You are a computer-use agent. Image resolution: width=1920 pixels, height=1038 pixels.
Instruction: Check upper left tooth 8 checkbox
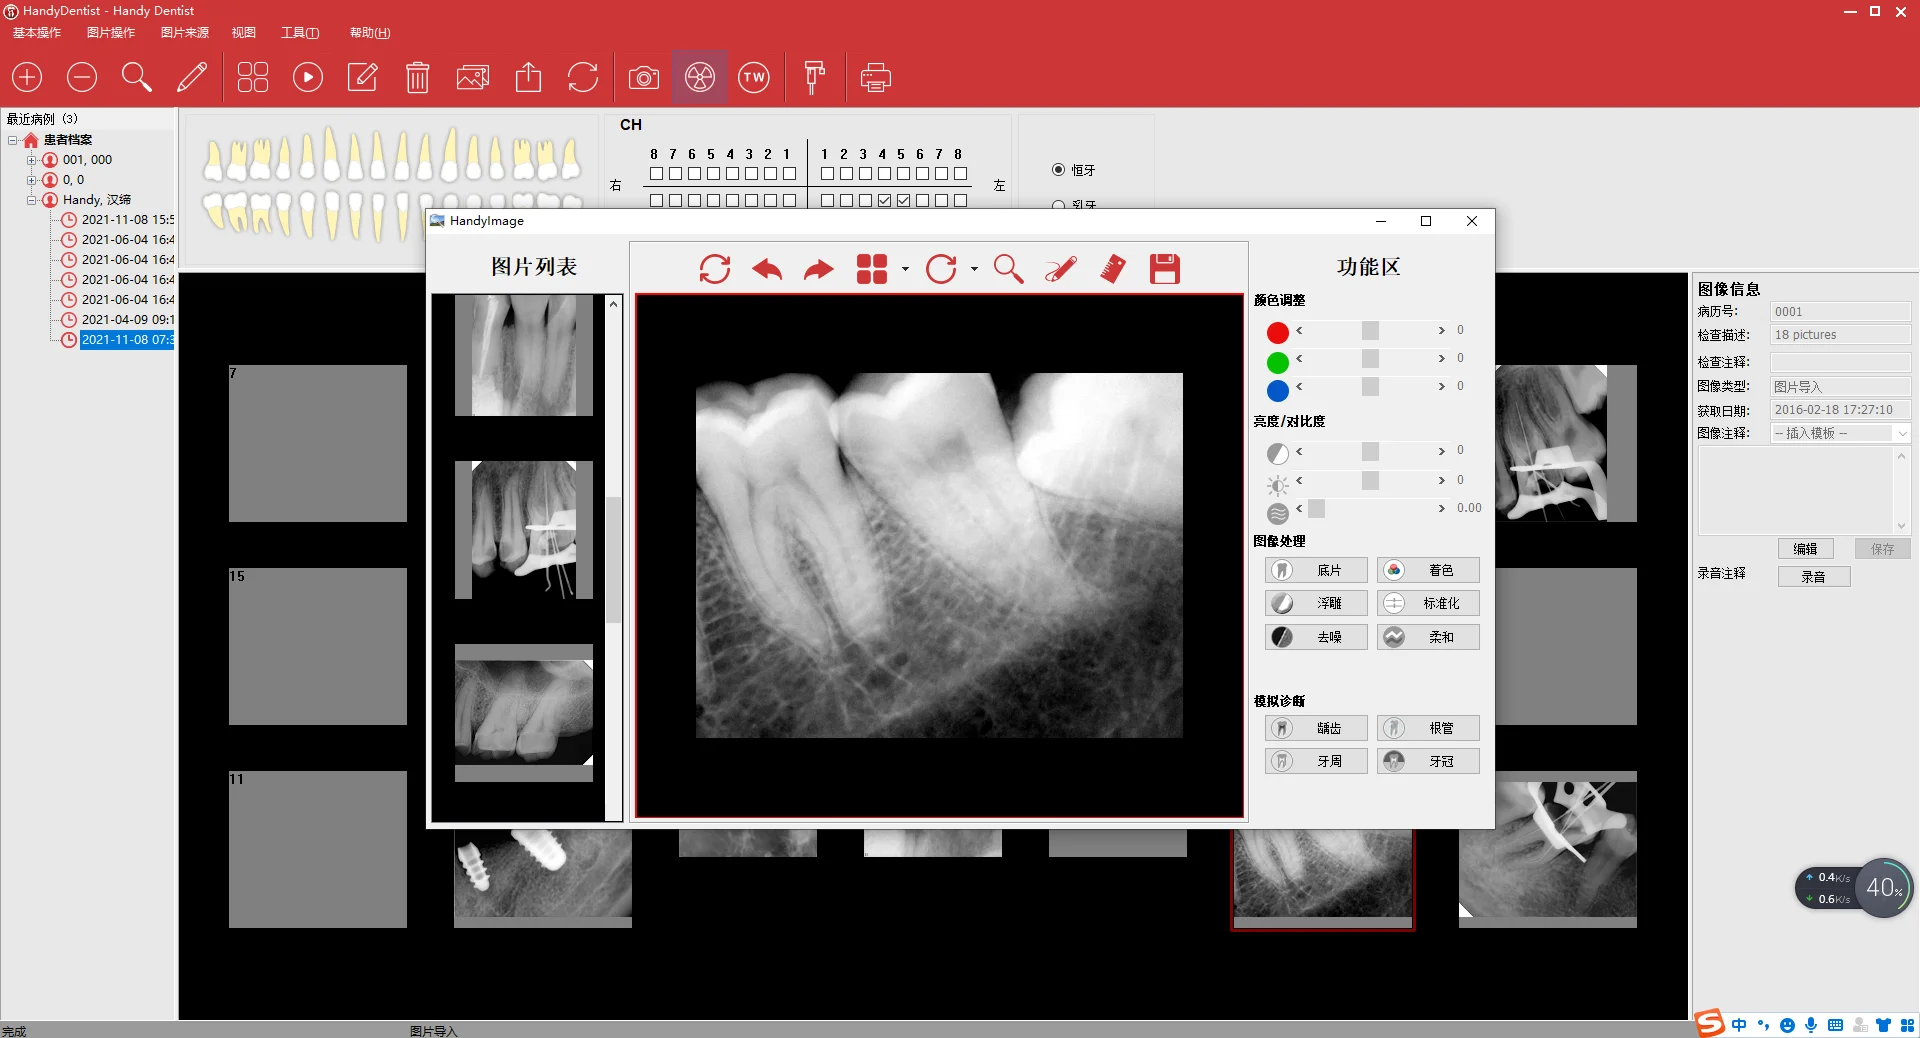960,174
